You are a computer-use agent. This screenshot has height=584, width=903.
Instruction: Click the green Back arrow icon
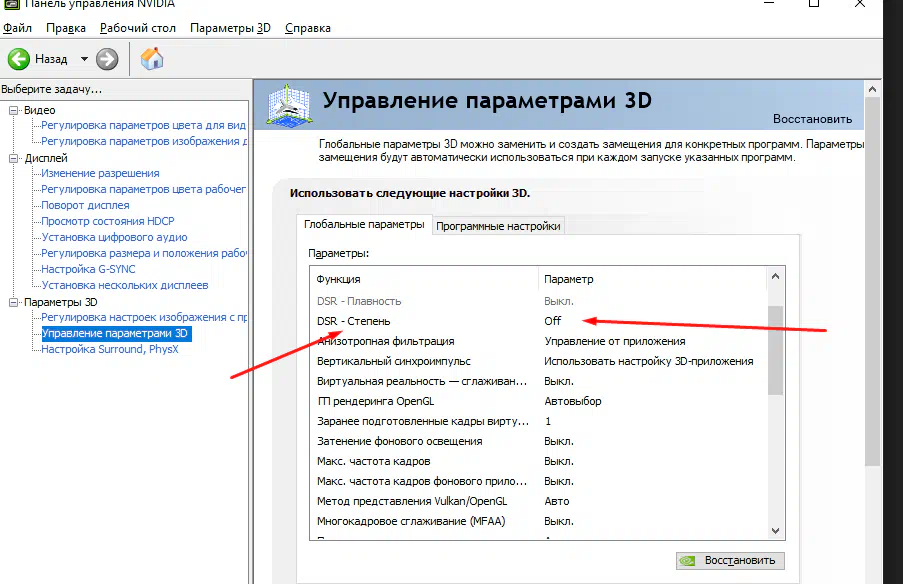point(18,59)
